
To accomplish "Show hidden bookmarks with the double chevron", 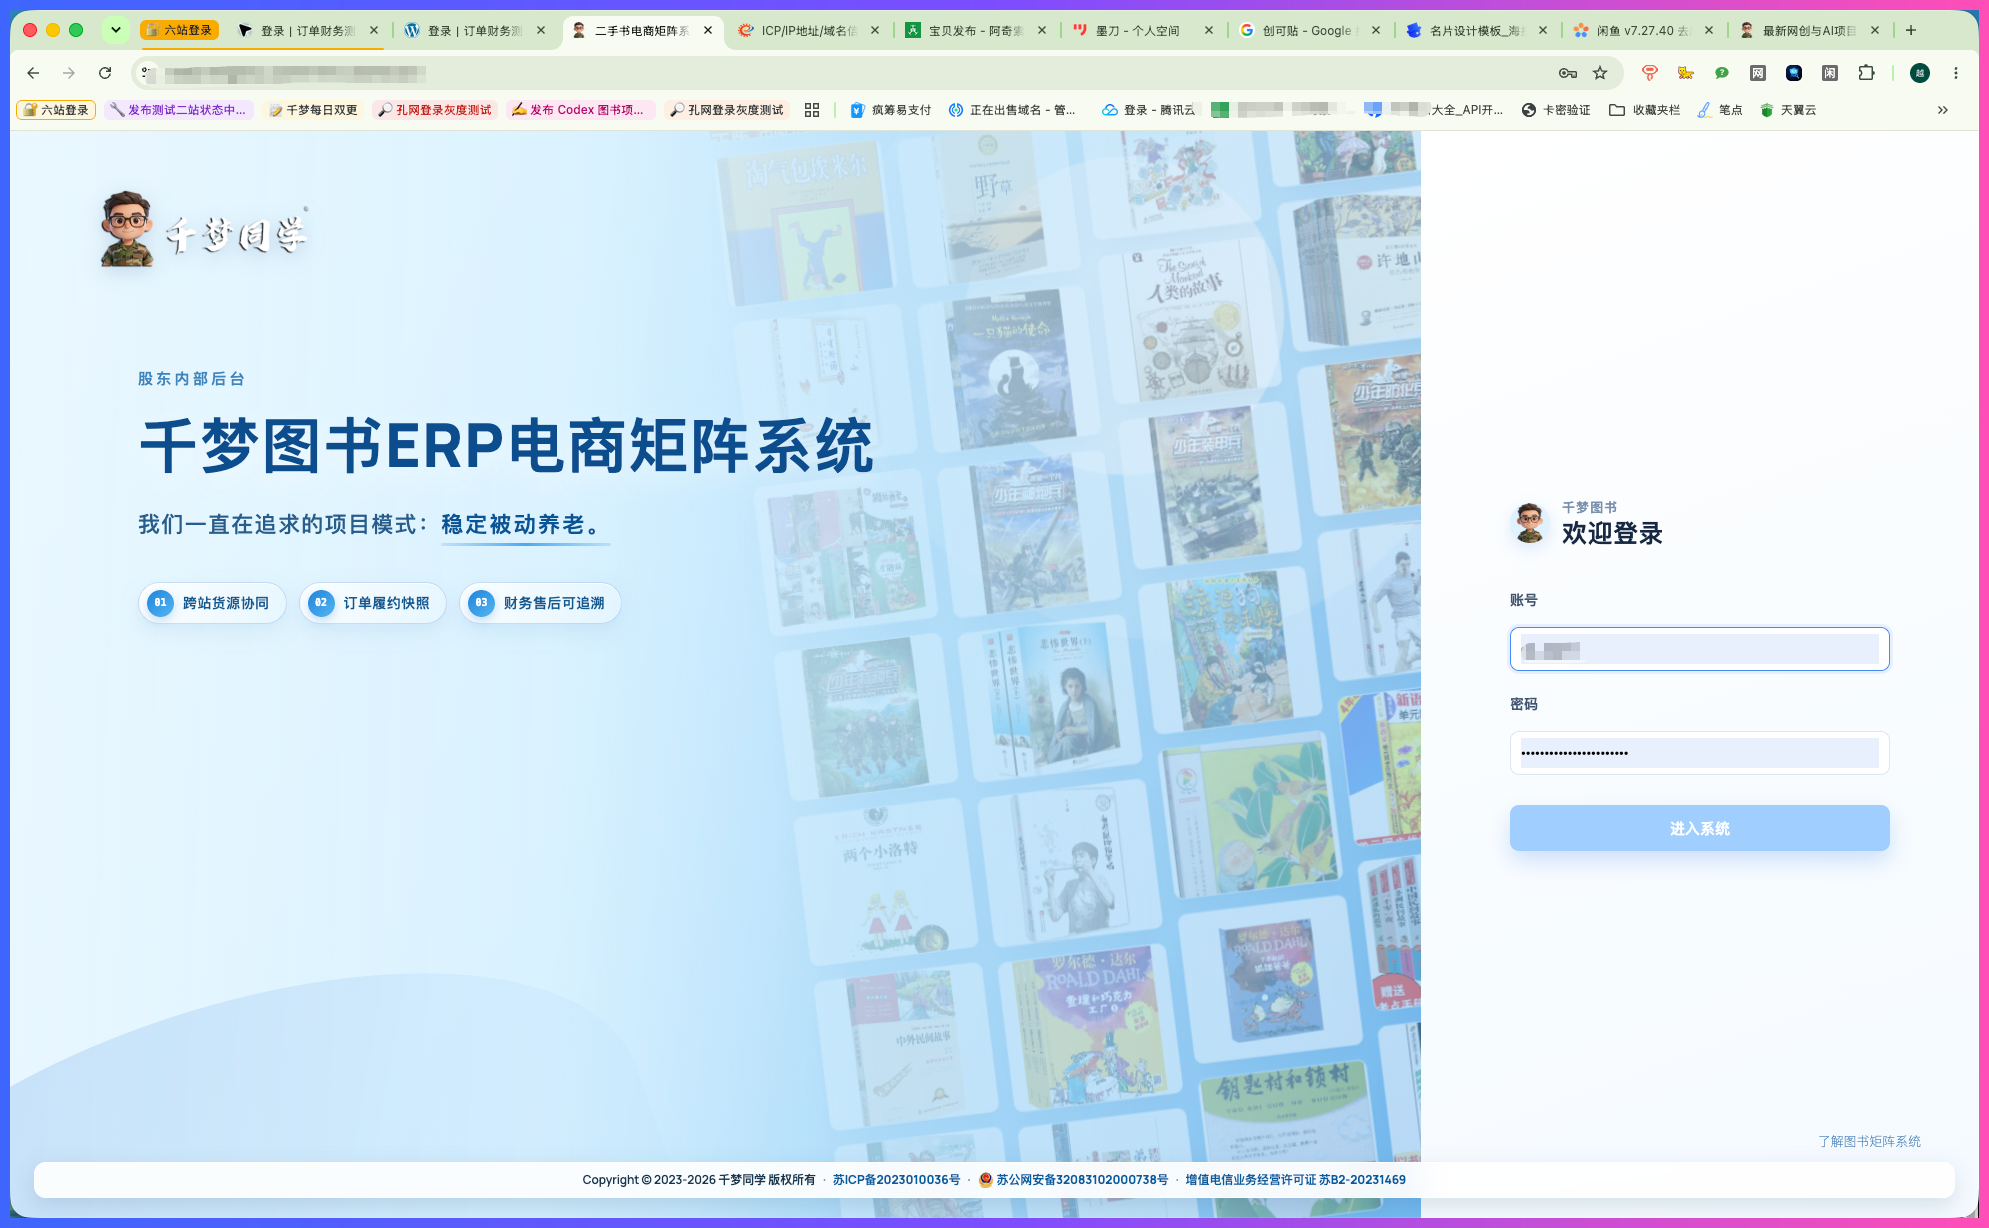I will click(x=1943, y=110).
